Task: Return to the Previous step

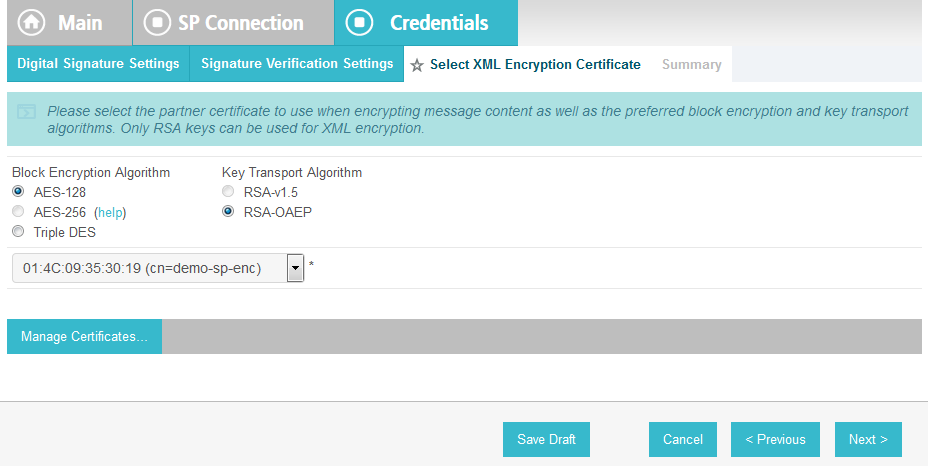Action: [x=775, y=439]
